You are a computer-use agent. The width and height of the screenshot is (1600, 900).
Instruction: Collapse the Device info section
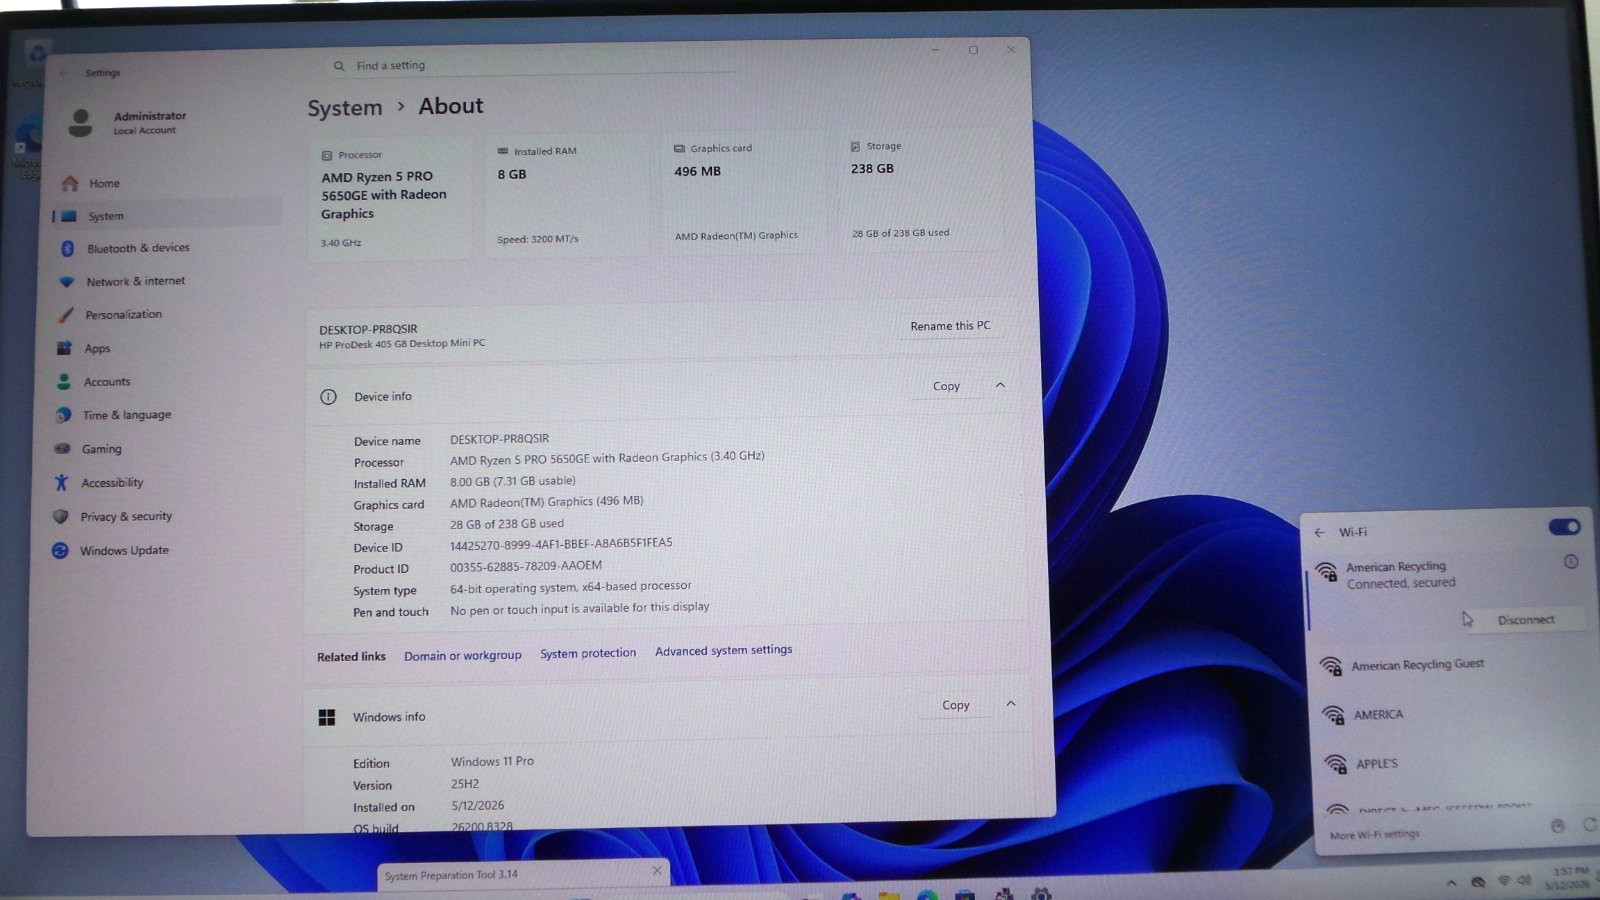click(1000, 385)
